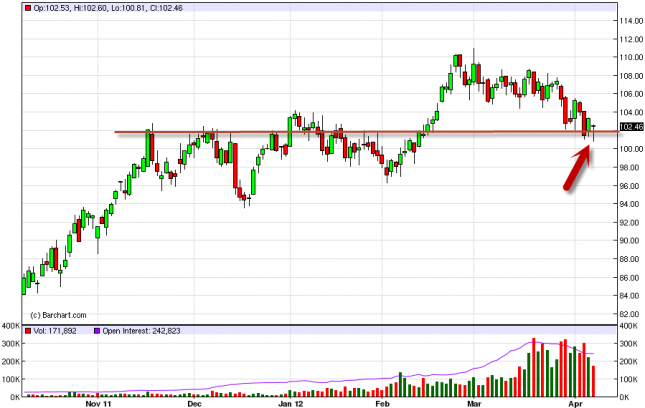Viewport: 645px width, 408px height.
Task: Select the Lo:100.81 low value
Action: coord(128,8)
